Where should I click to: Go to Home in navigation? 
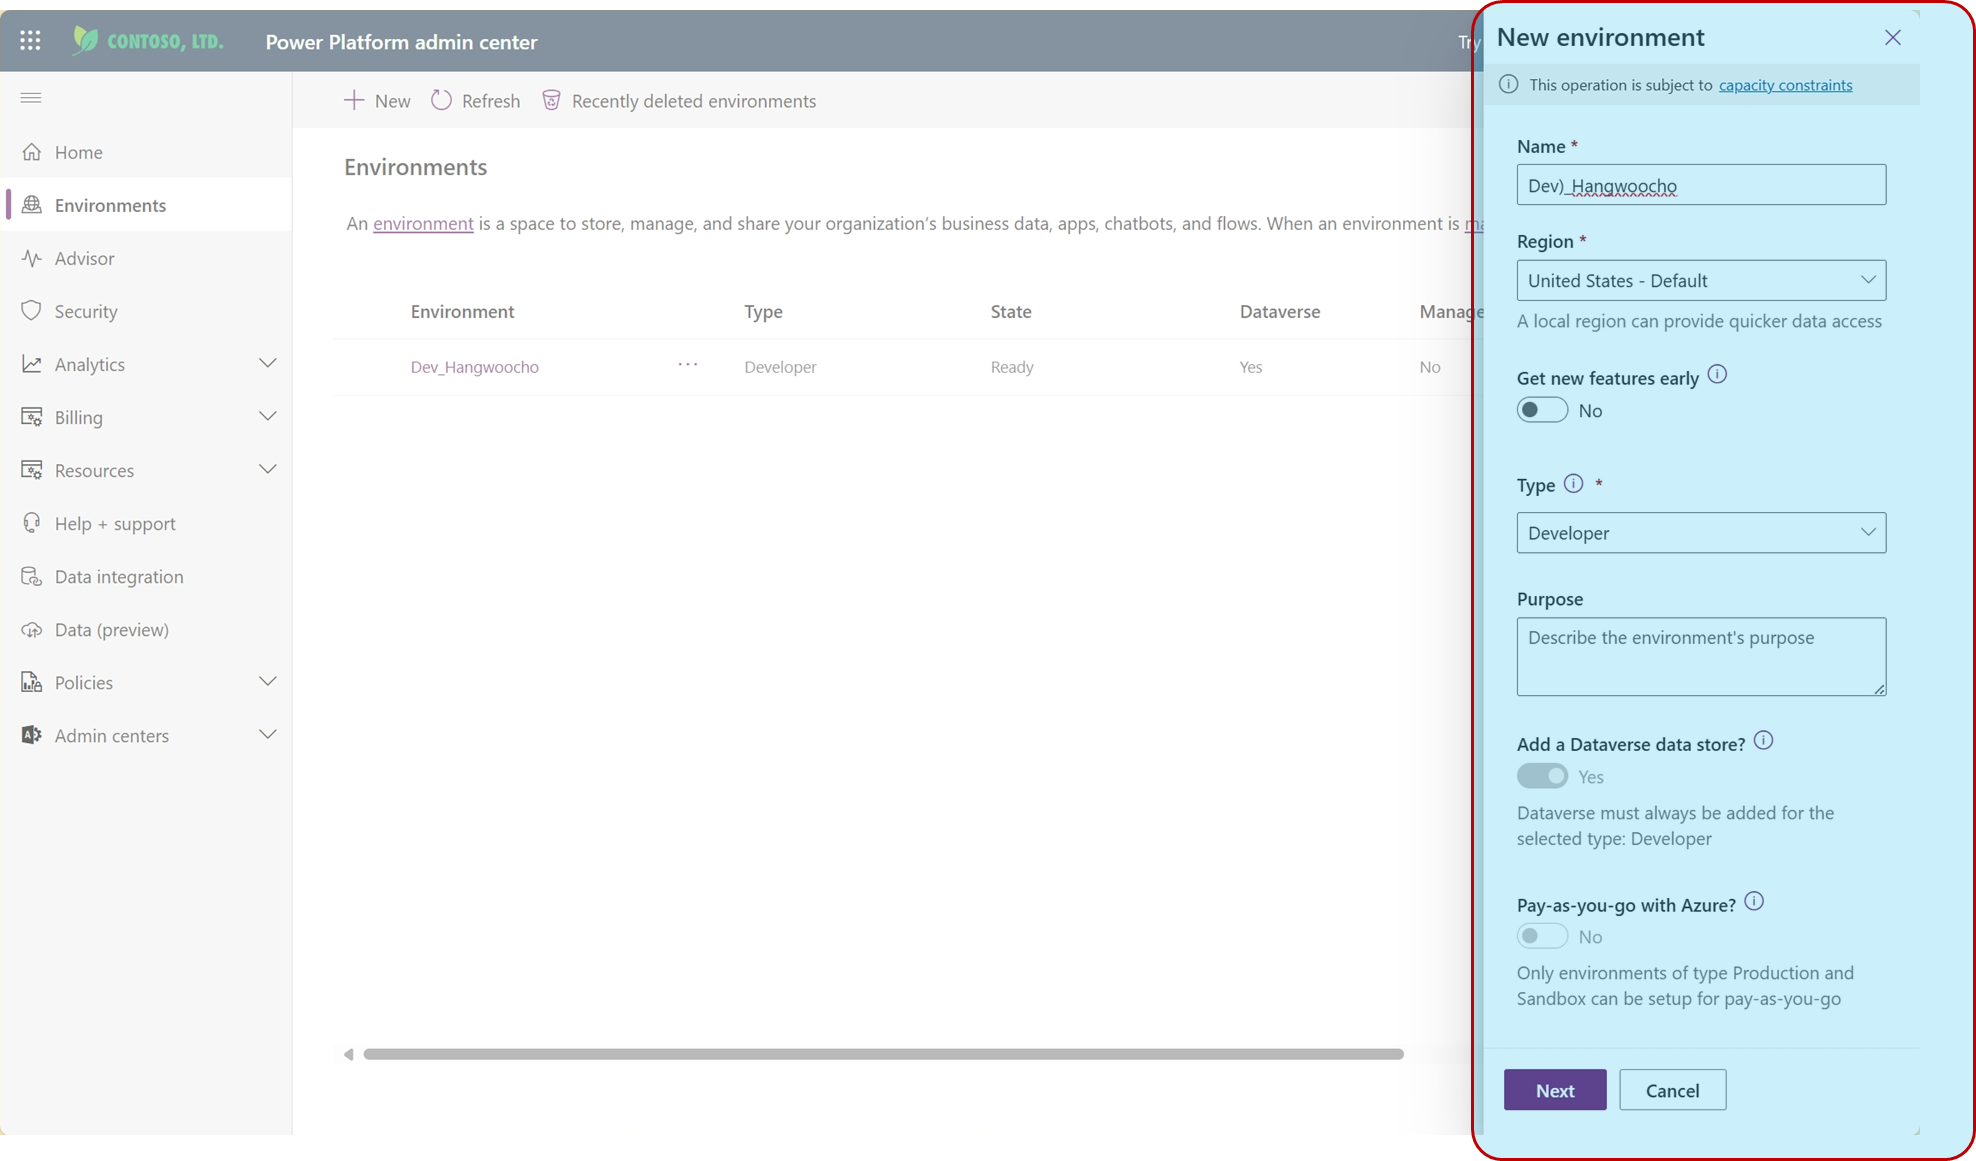click(x=148, y=152)
